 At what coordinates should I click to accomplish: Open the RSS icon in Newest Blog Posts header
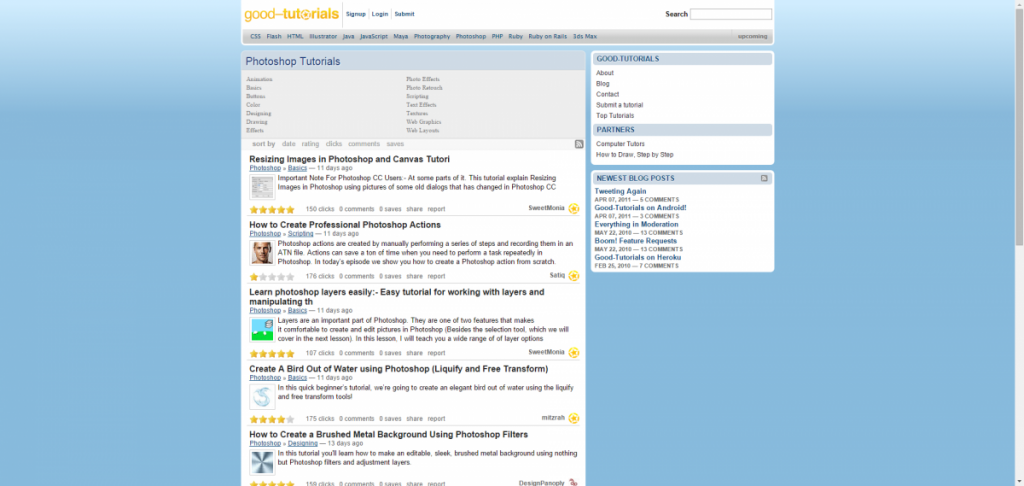pyautogui.click(x=764, y=178)
